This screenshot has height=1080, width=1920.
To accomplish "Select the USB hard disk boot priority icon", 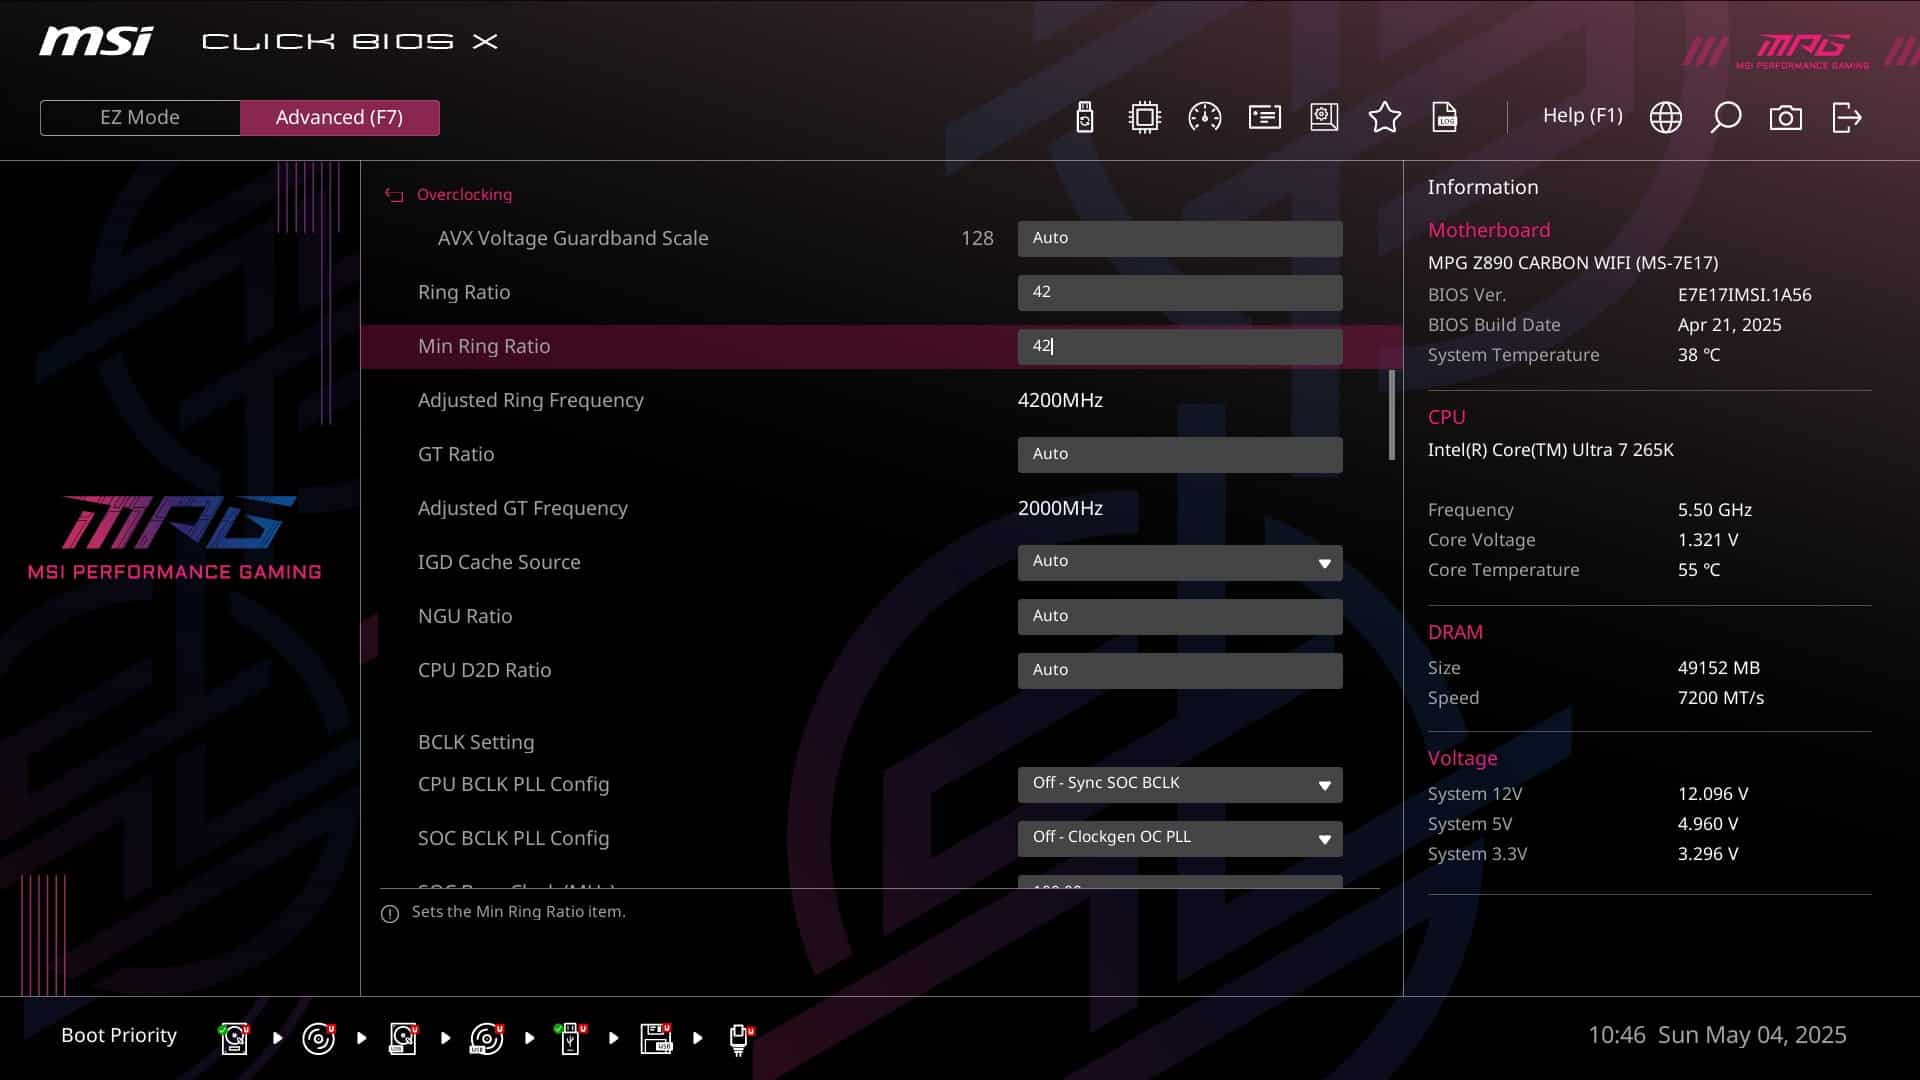I will (x=403, y=1039).
